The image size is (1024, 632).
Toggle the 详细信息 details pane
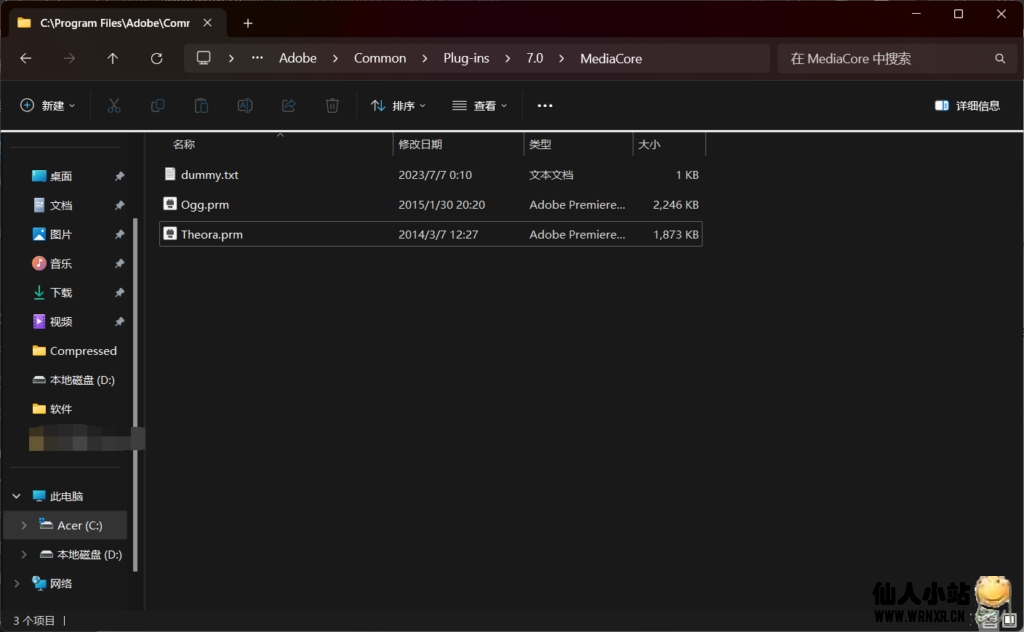966,105
